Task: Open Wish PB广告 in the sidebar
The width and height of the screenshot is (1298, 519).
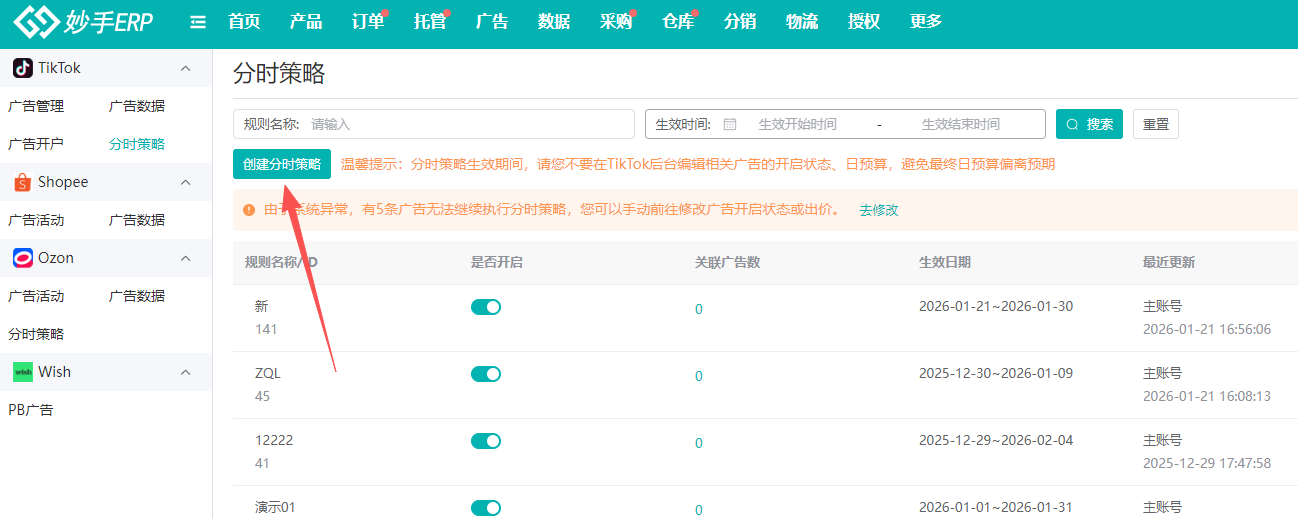Action: (x=31, y=410)
